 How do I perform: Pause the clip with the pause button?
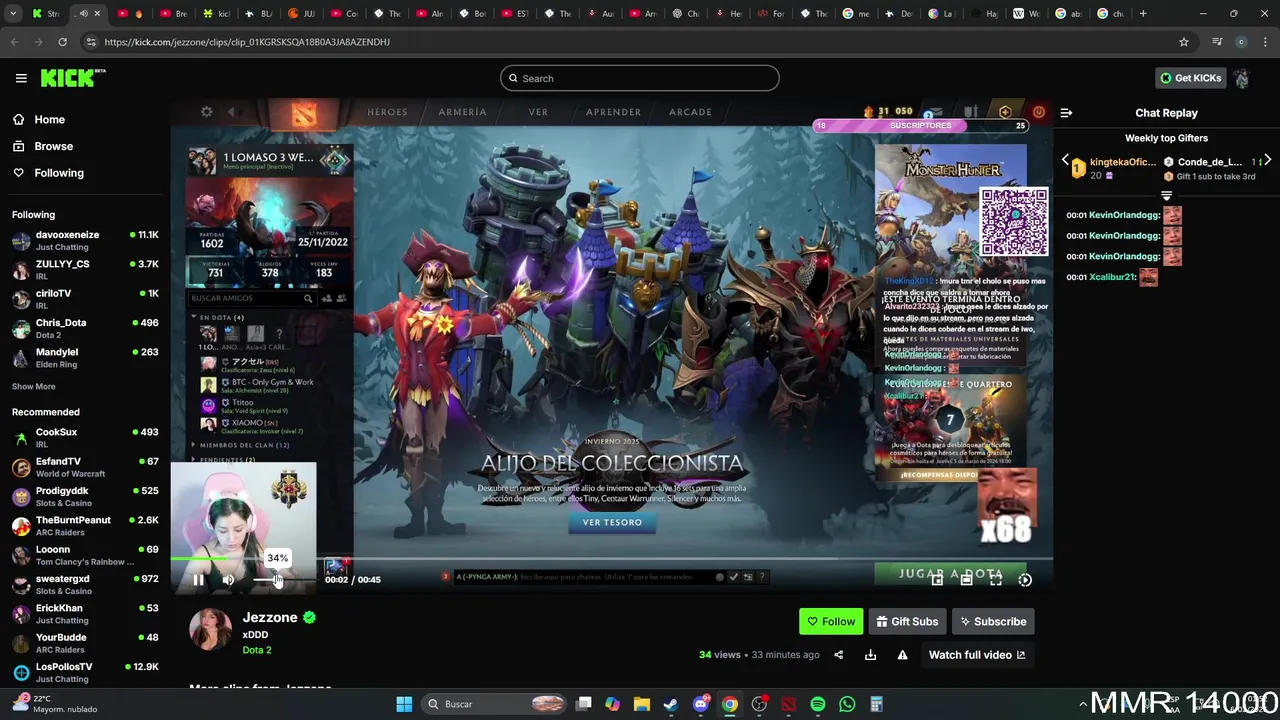198,580
